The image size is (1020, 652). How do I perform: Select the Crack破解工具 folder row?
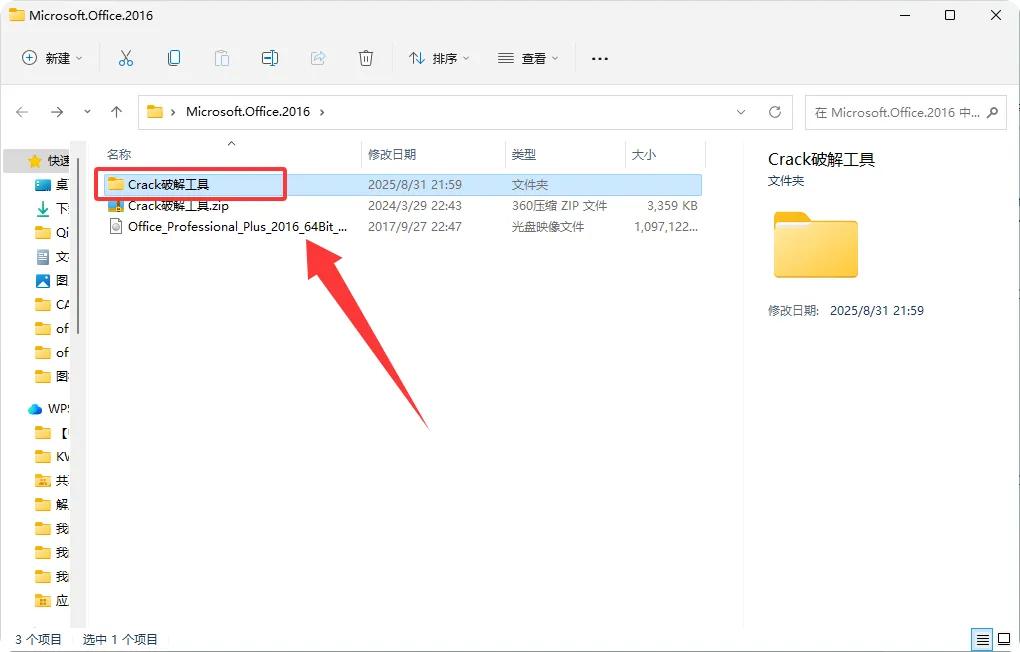402,185
